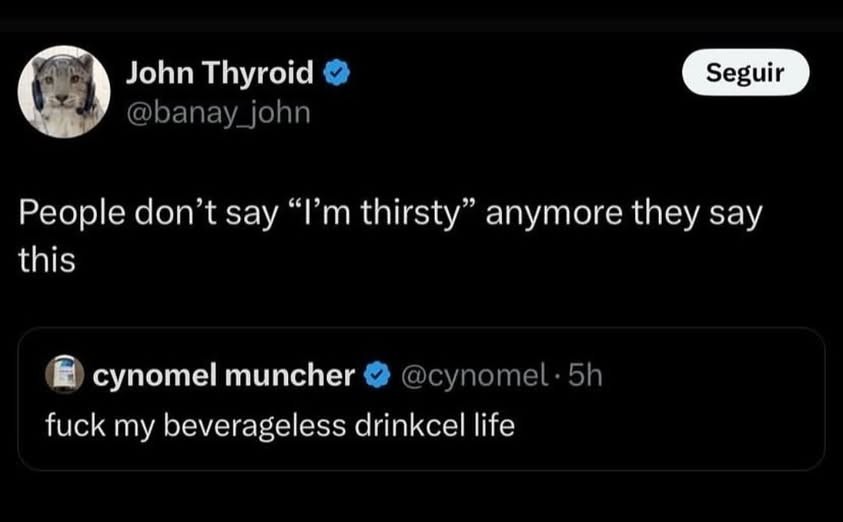Image resolution: width=843 pixels, height=522 pixels.
Task: Click the word "this" ending the tweet
Action: point(47,260)
